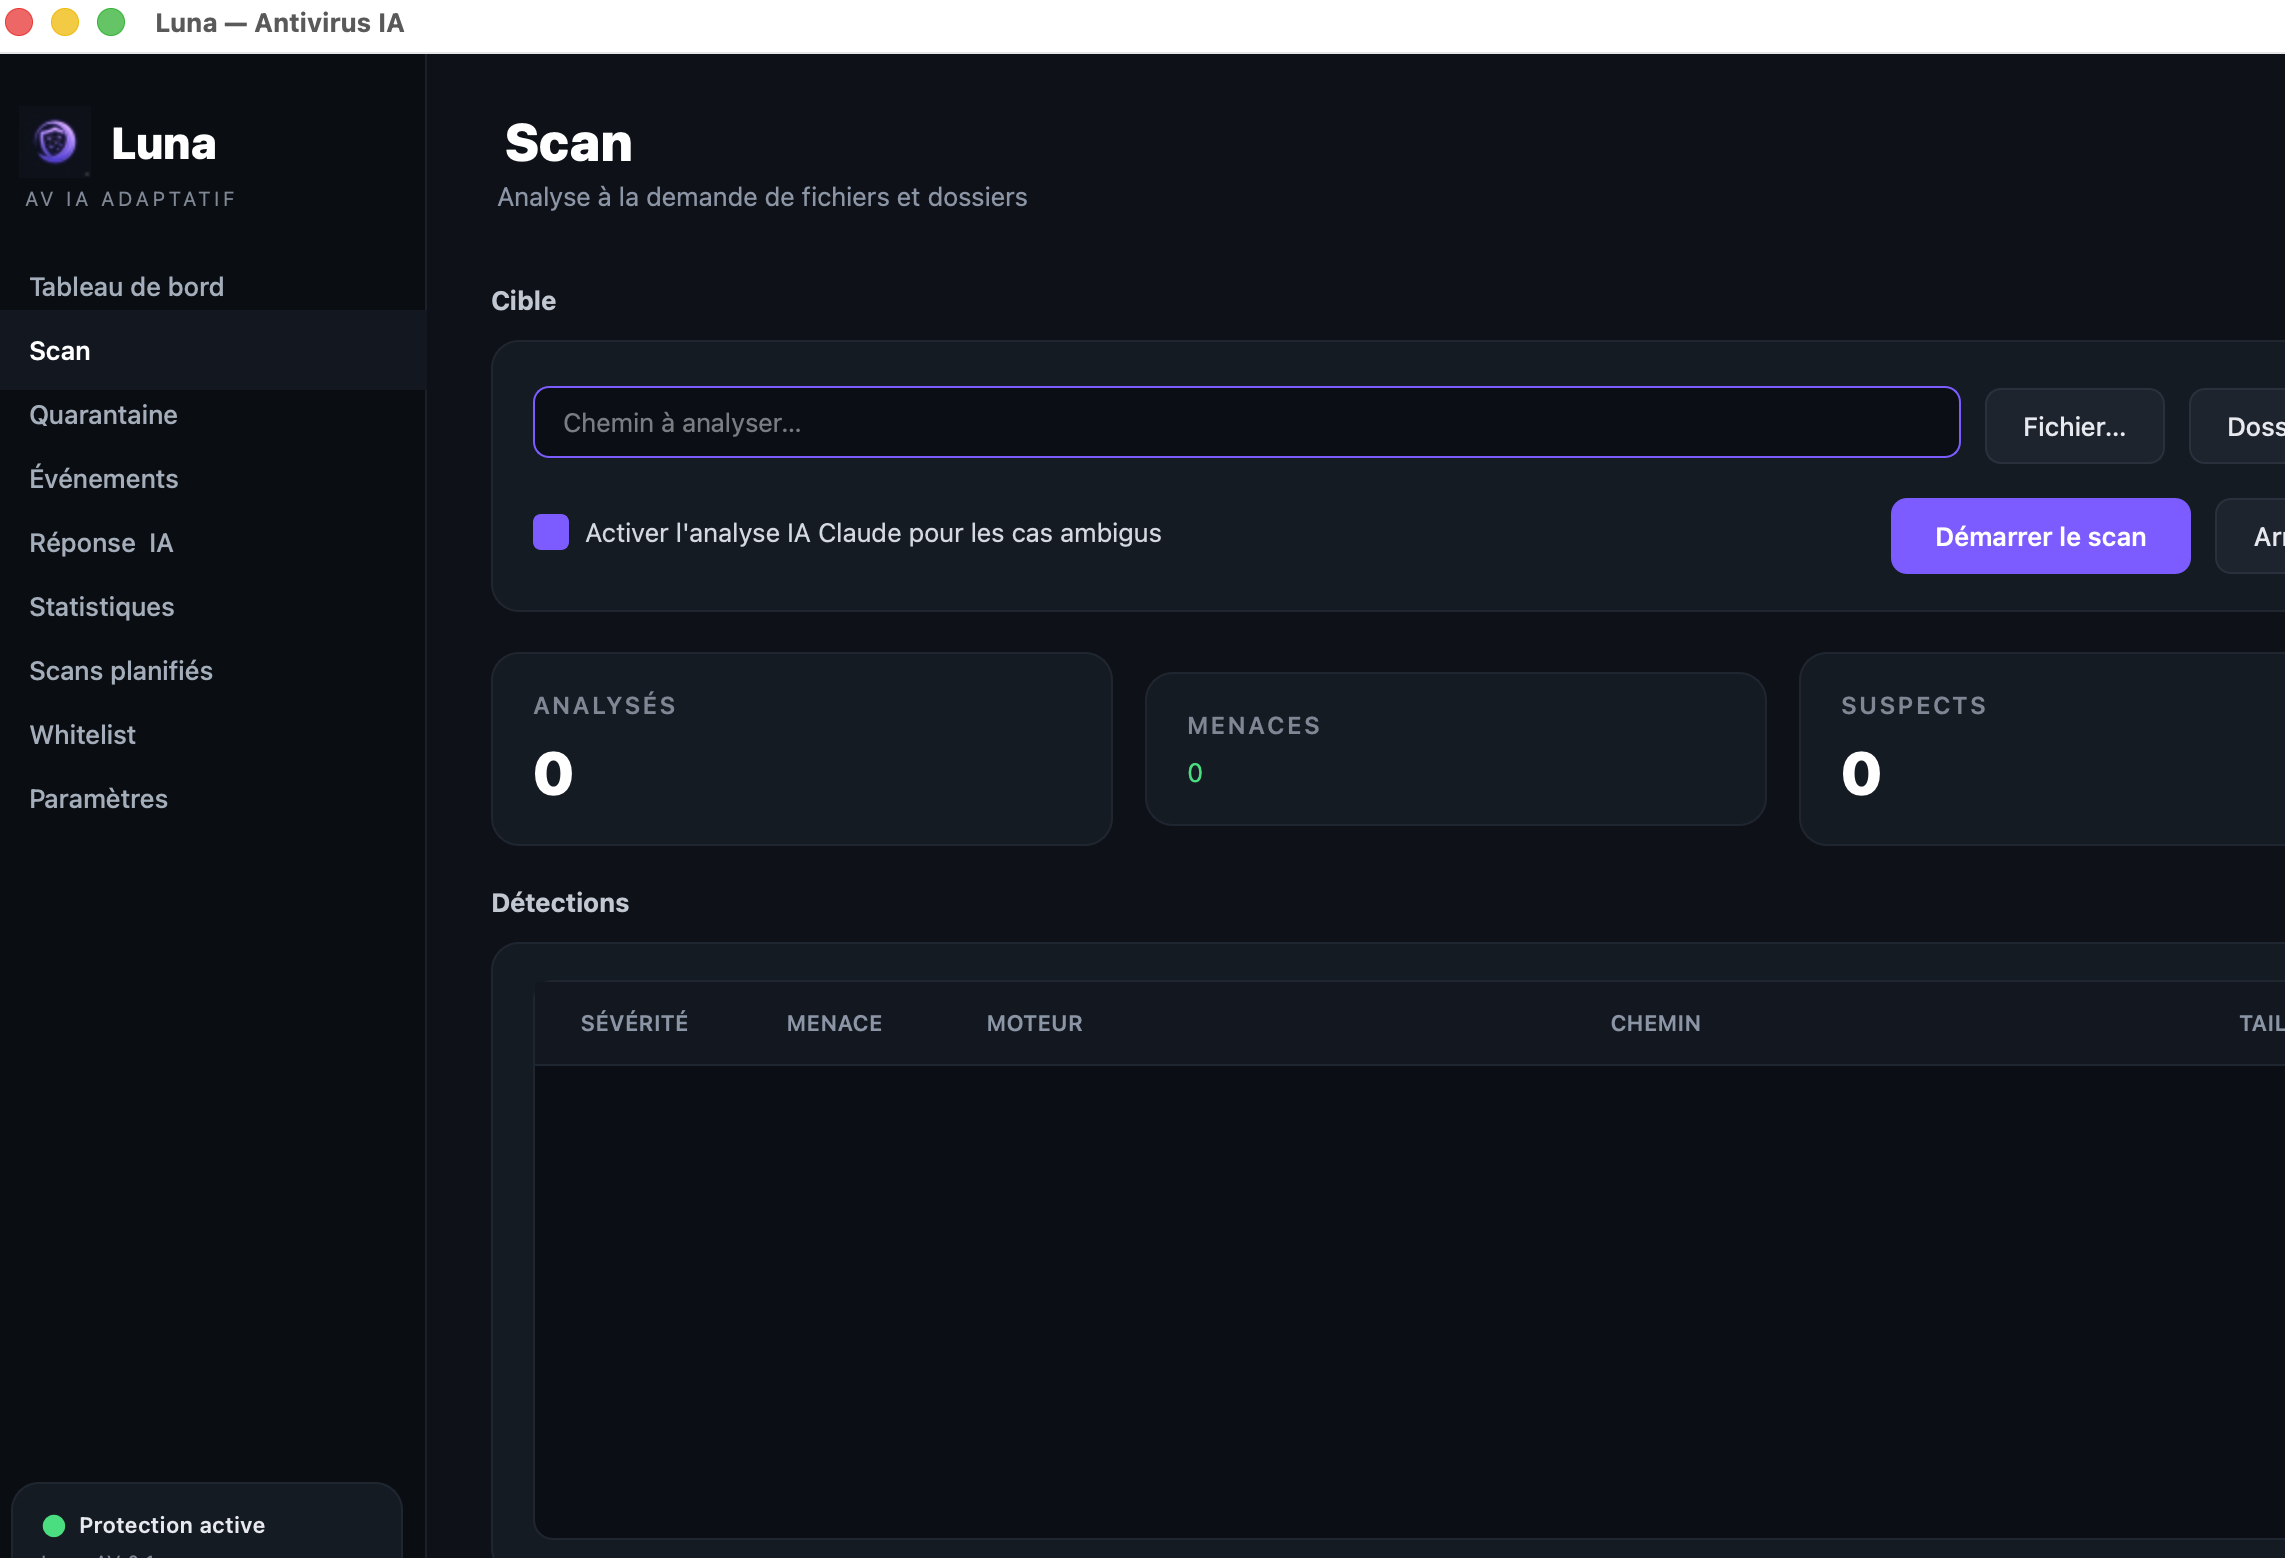This screenshot has height=1558, width=2285.
Task: Click the MOTEUR column header
Action: coord(1034,1023)
